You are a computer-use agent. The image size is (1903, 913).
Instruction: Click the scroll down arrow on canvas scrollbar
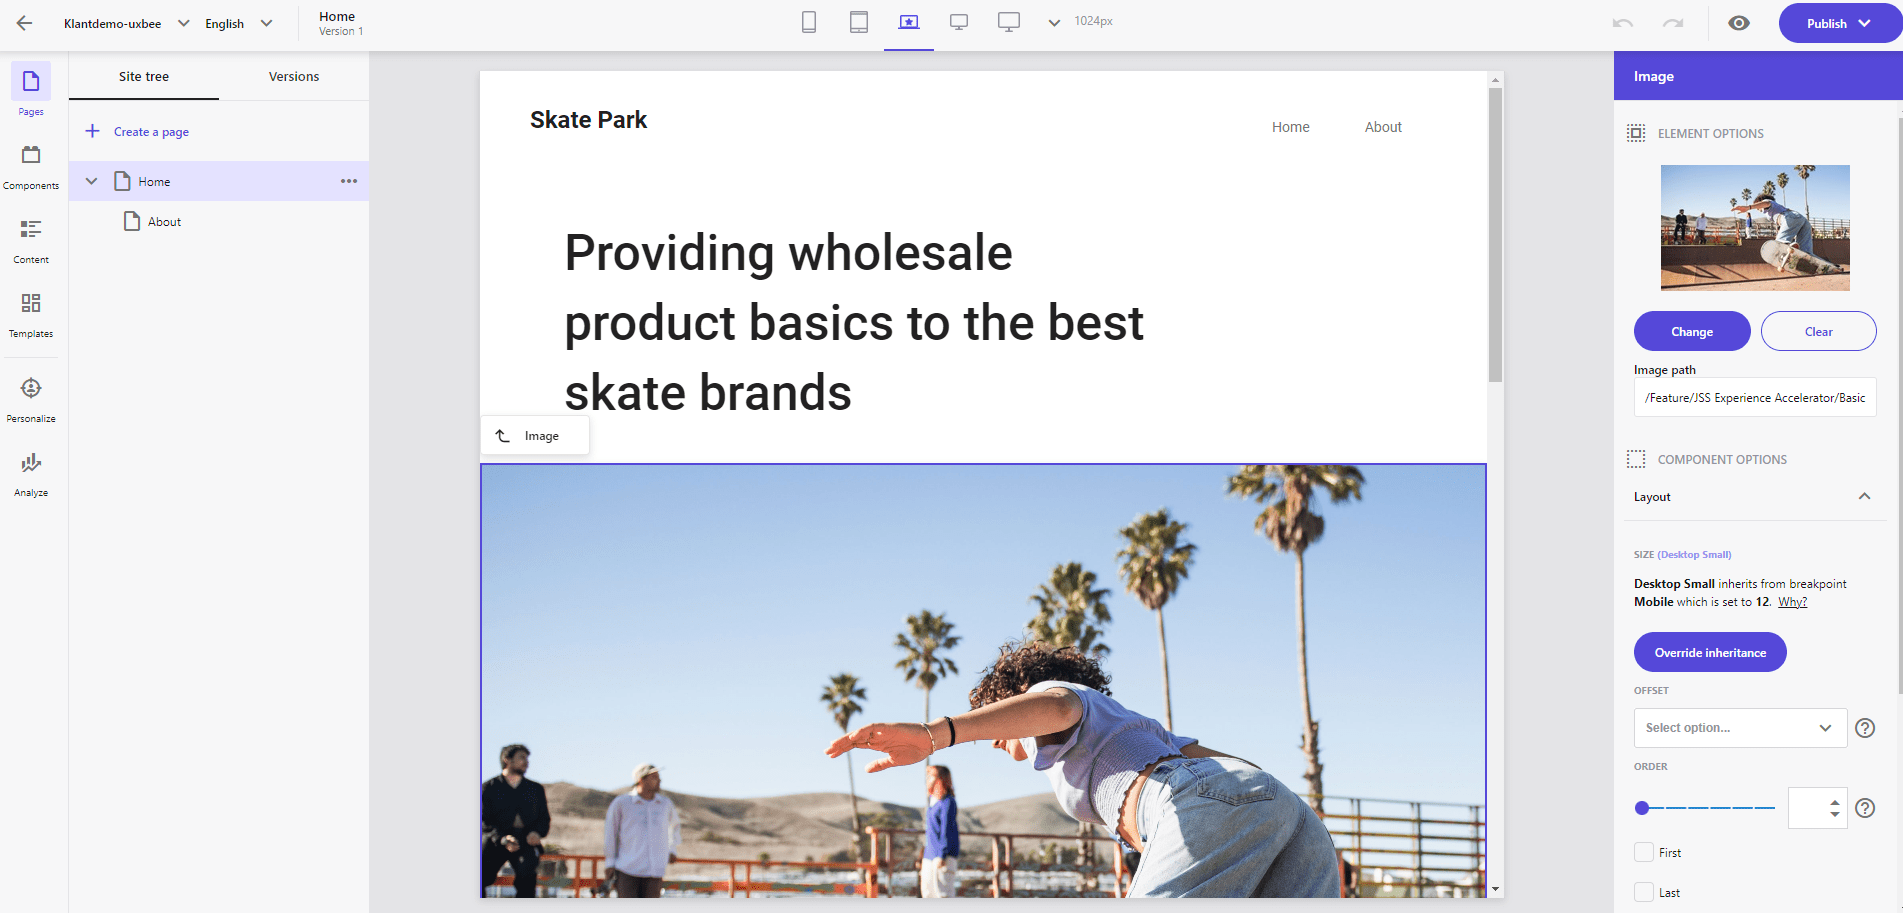[x=1495, y=889]
